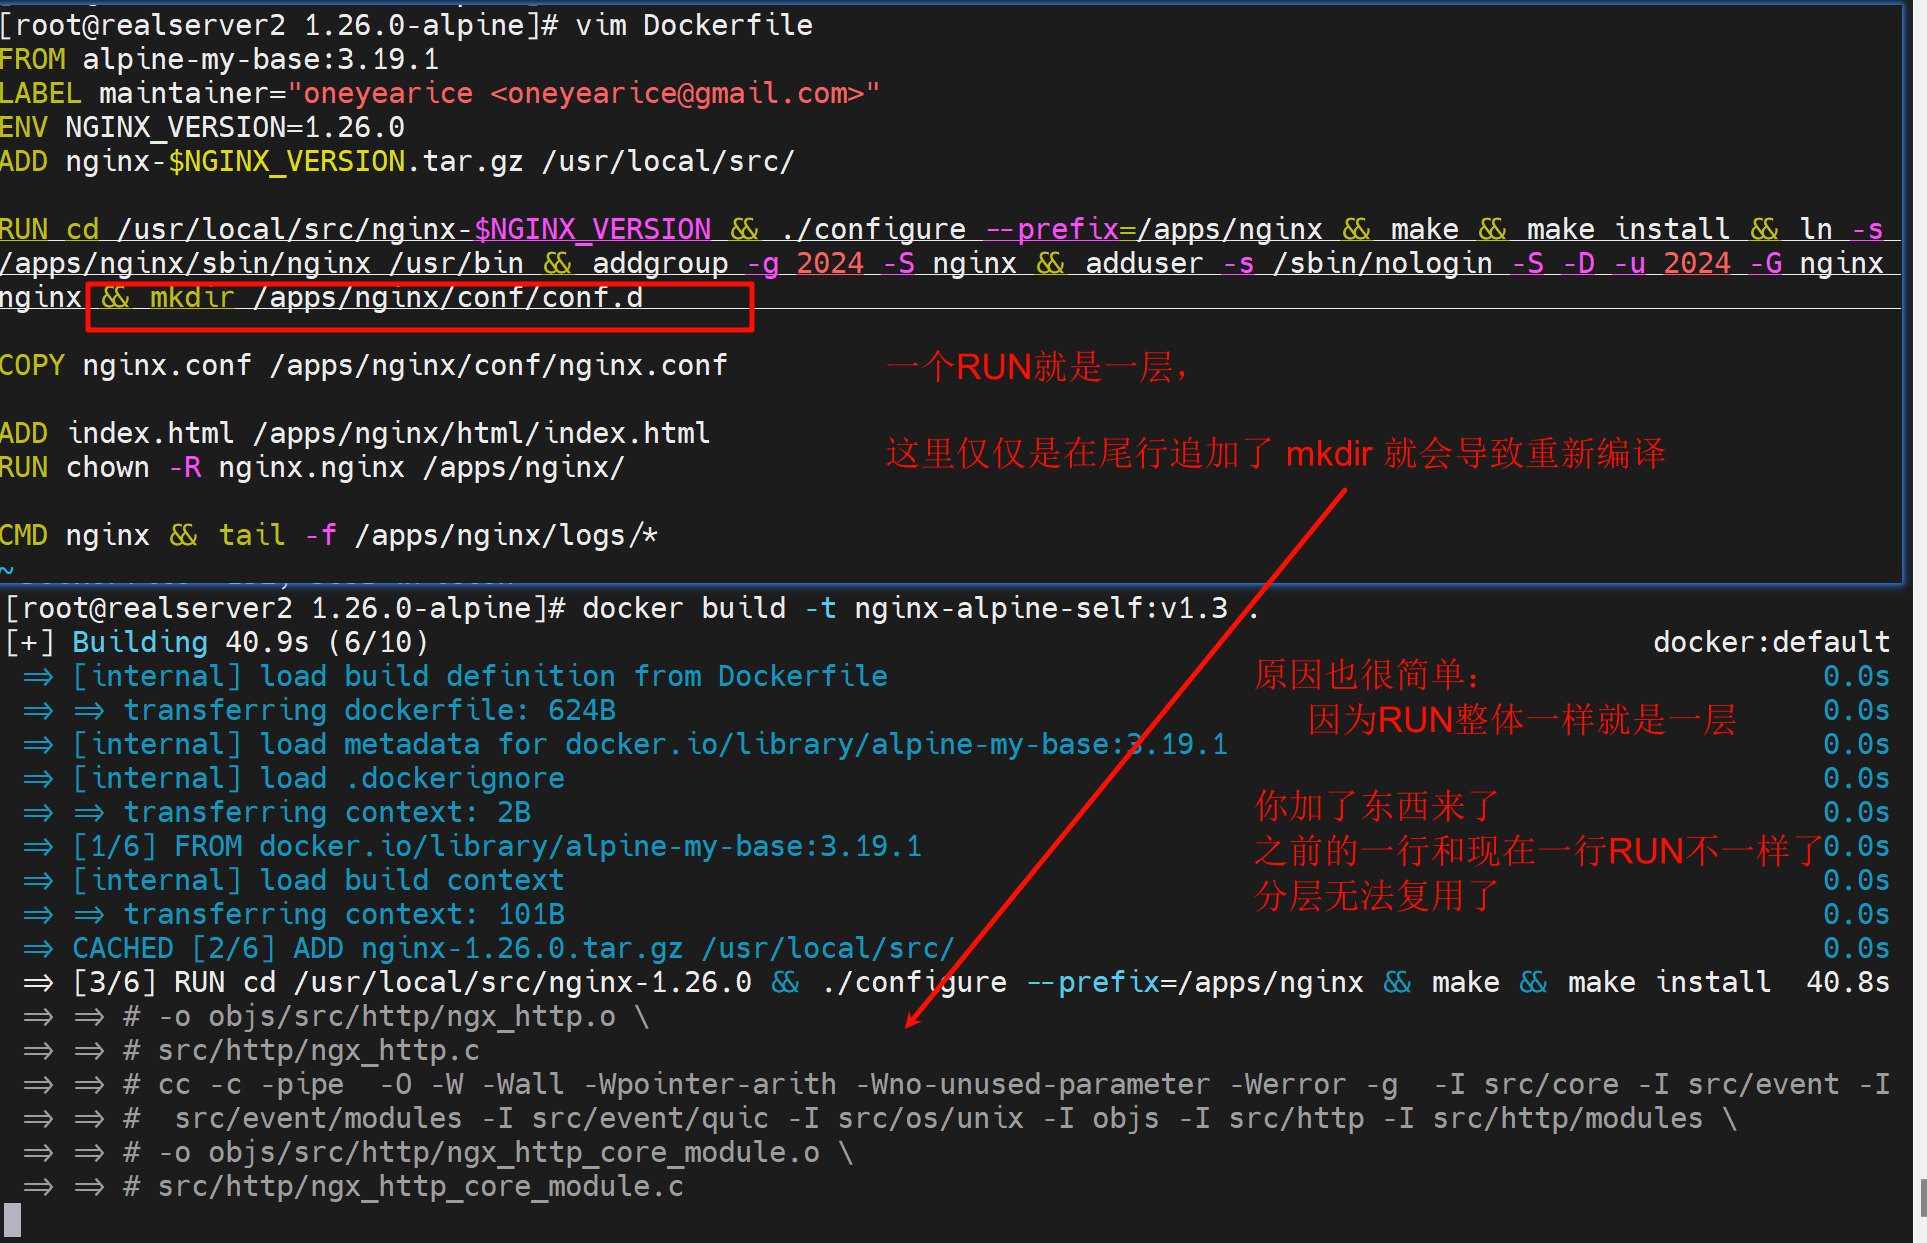
Task: Click the CMD nginx tail command line
Action: (x=330, y=535)
